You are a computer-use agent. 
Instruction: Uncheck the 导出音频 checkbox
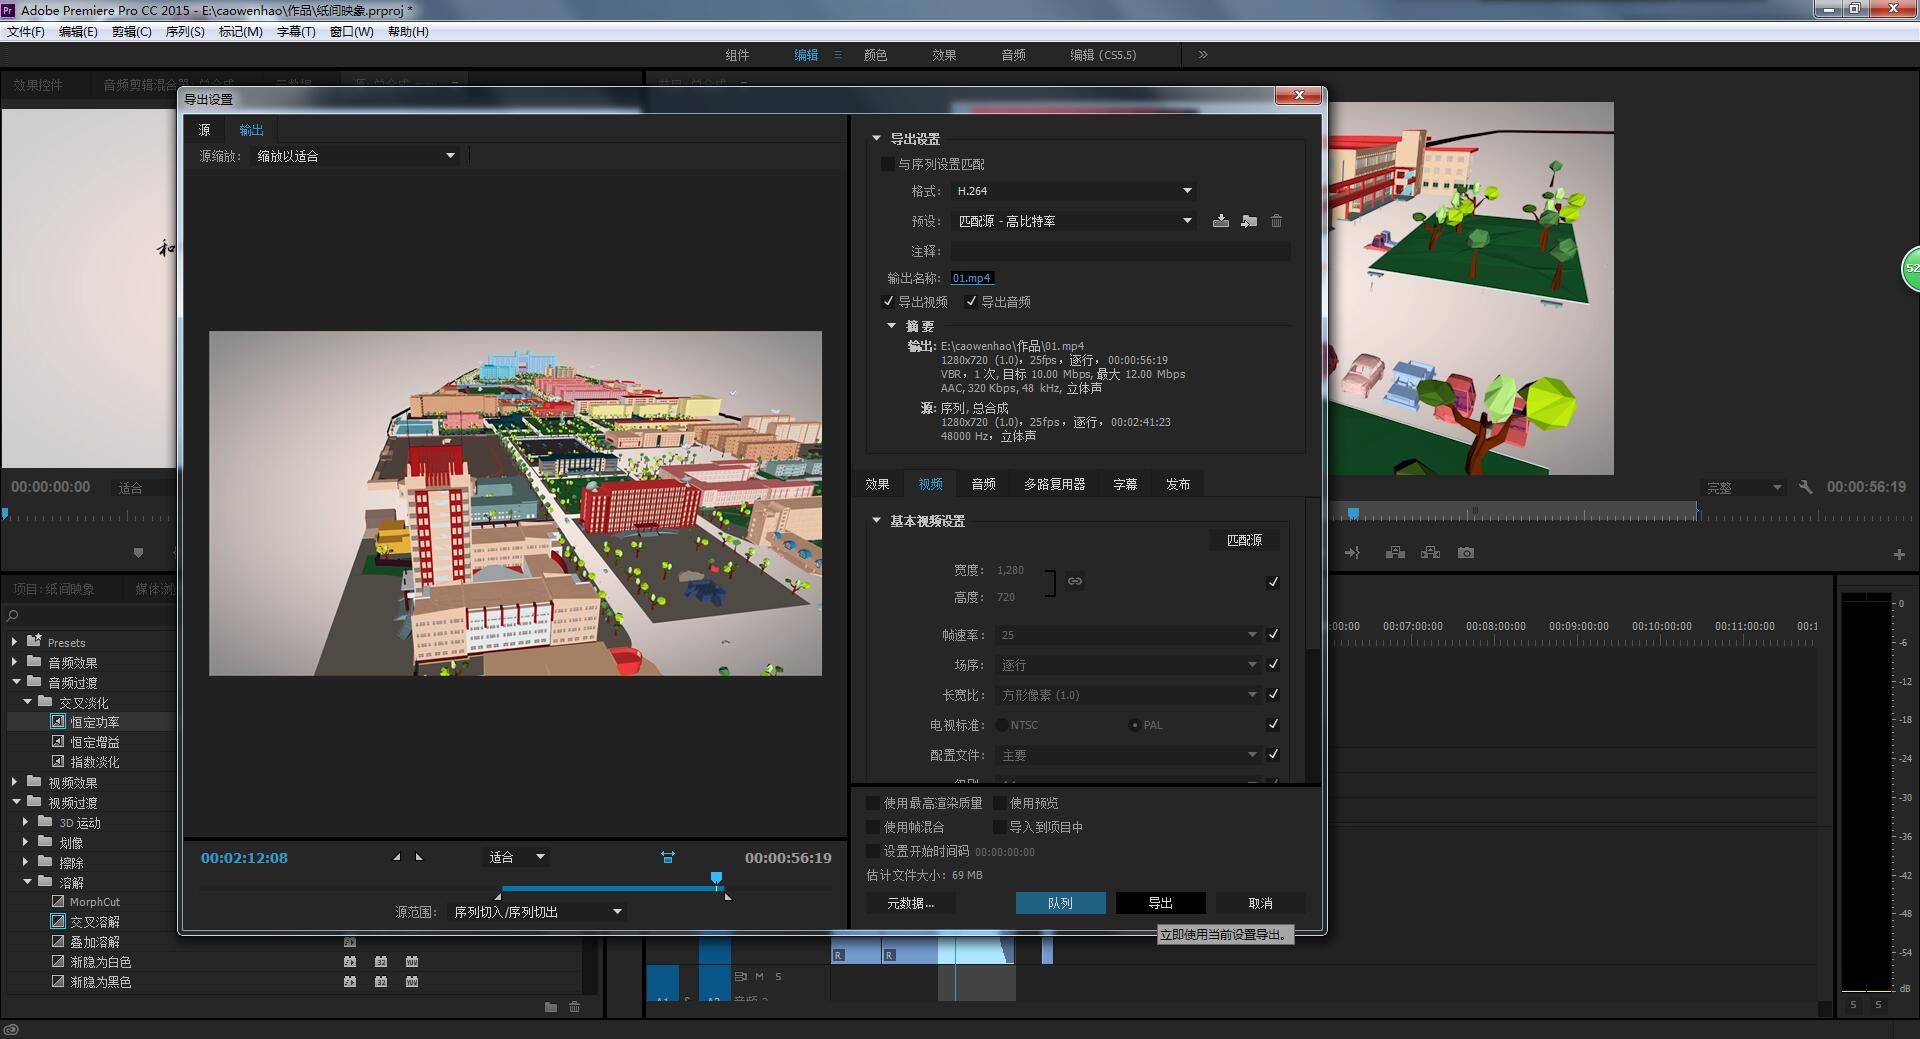pyautogui.click(x=970, y=302)
